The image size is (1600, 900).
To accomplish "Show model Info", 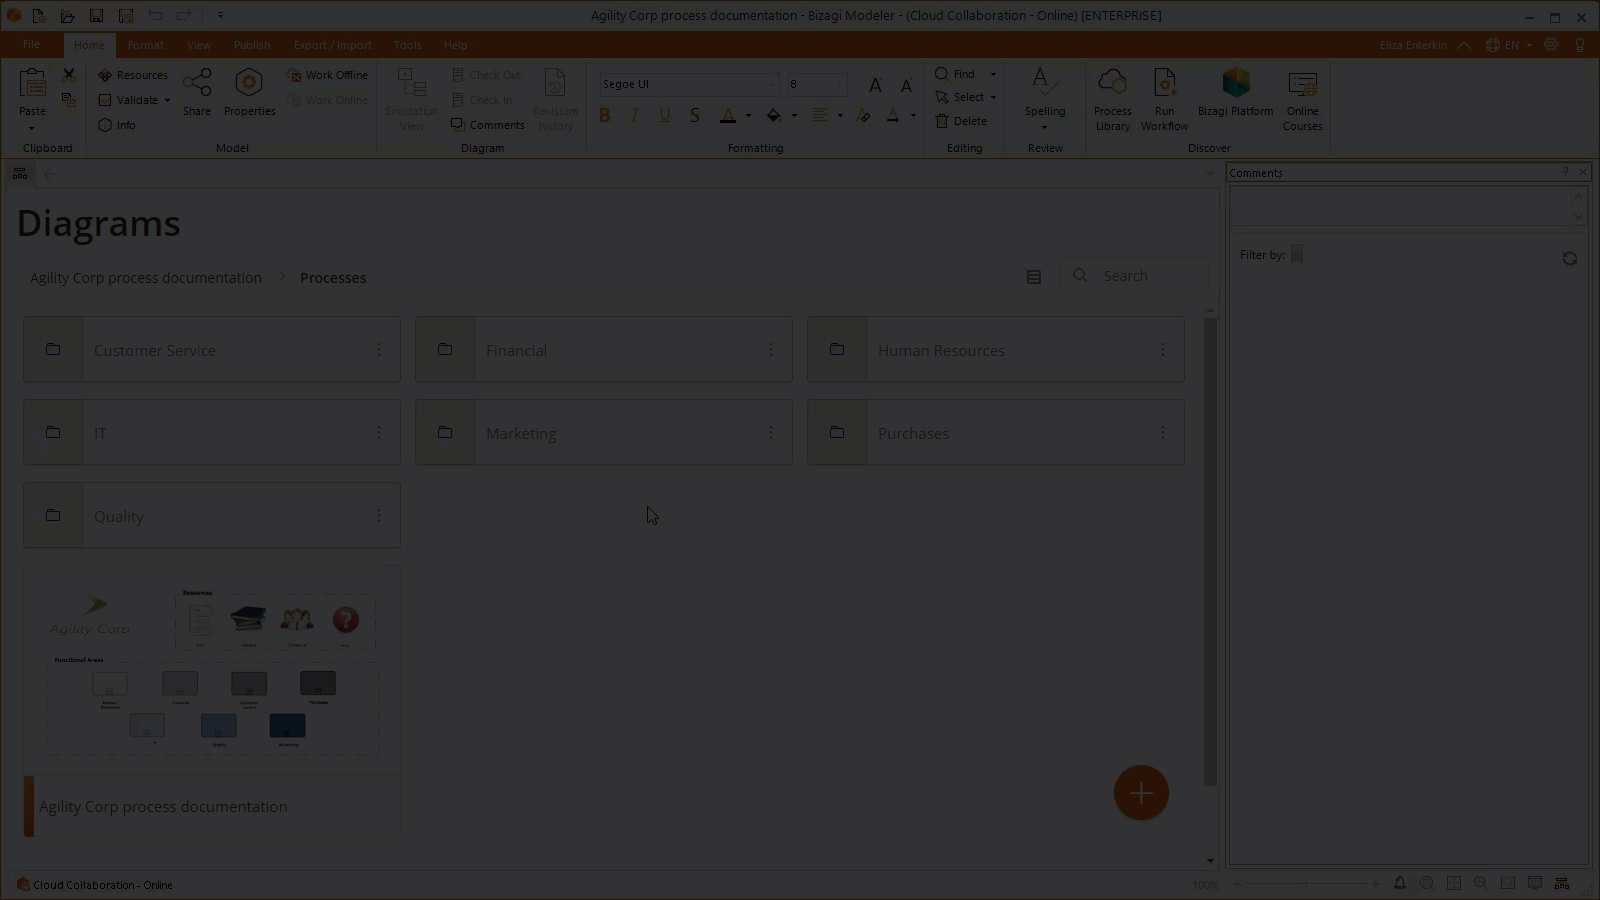I will [116, 125].
